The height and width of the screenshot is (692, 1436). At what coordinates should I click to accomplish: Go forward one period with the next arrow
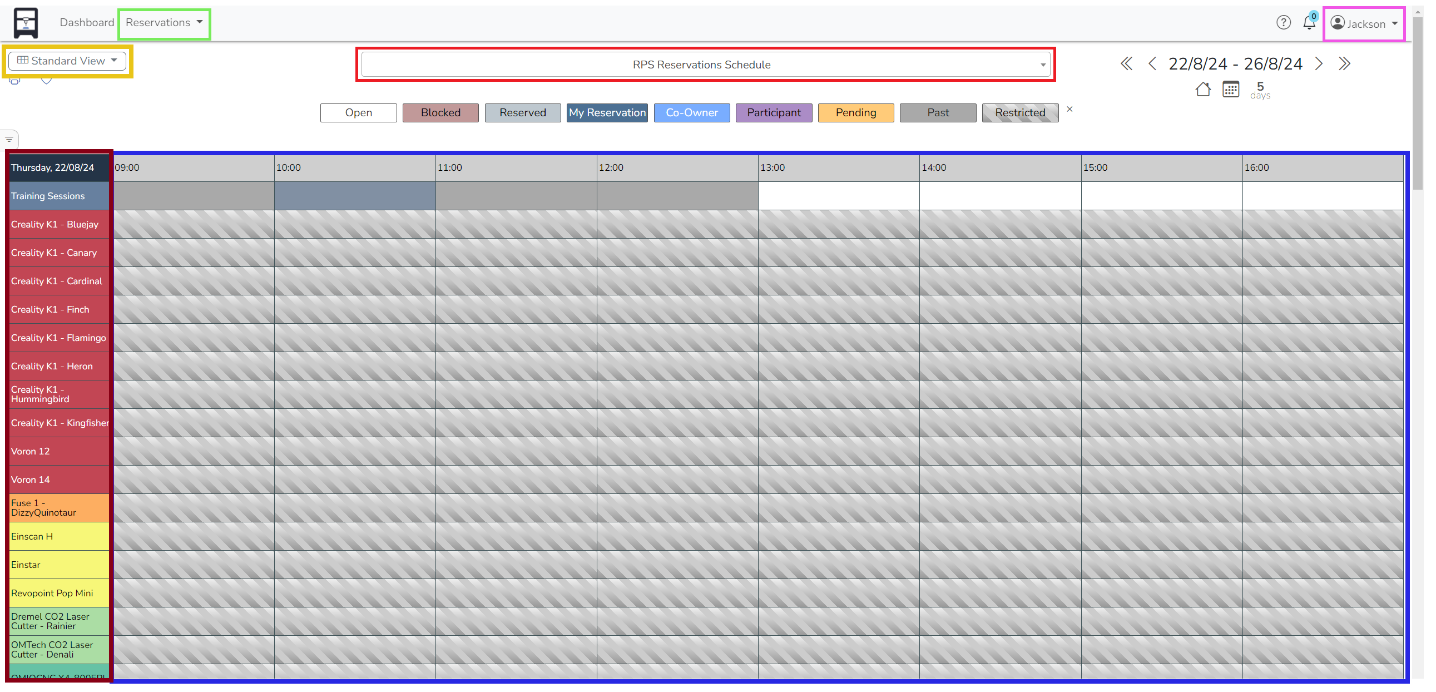click(x=1318, y=63)
